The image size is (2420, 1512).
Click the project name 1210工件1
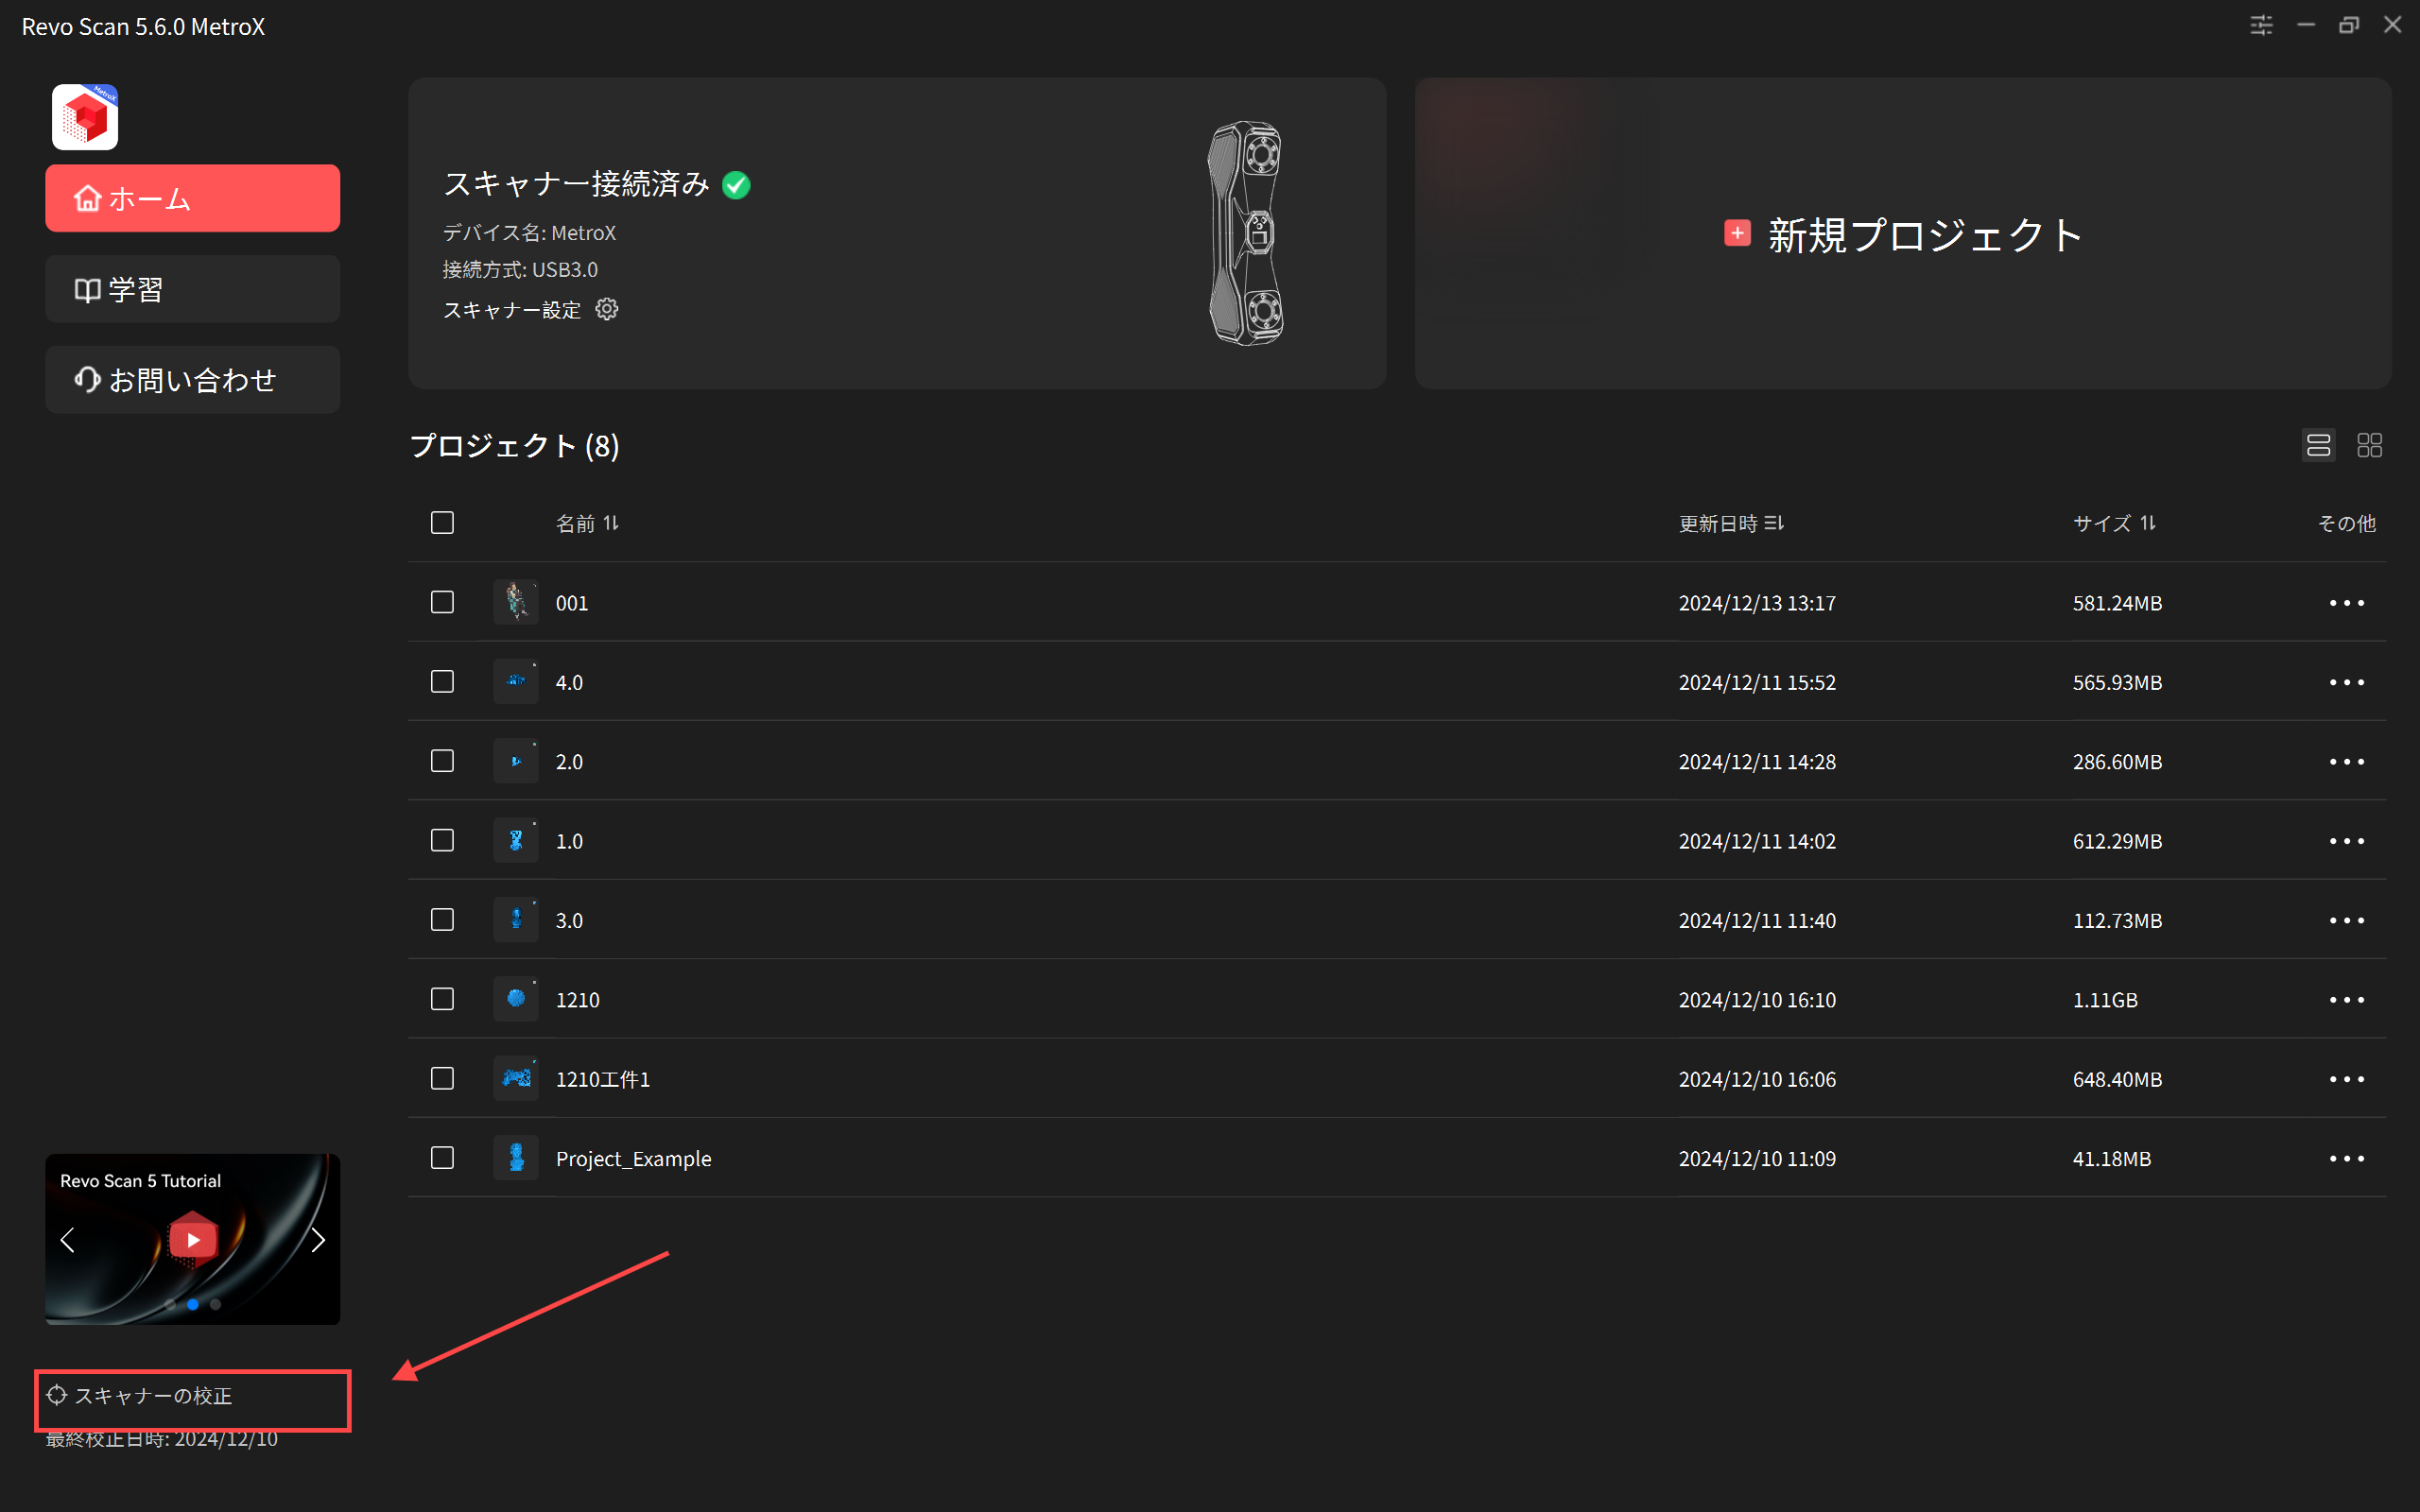(602, 1079)
